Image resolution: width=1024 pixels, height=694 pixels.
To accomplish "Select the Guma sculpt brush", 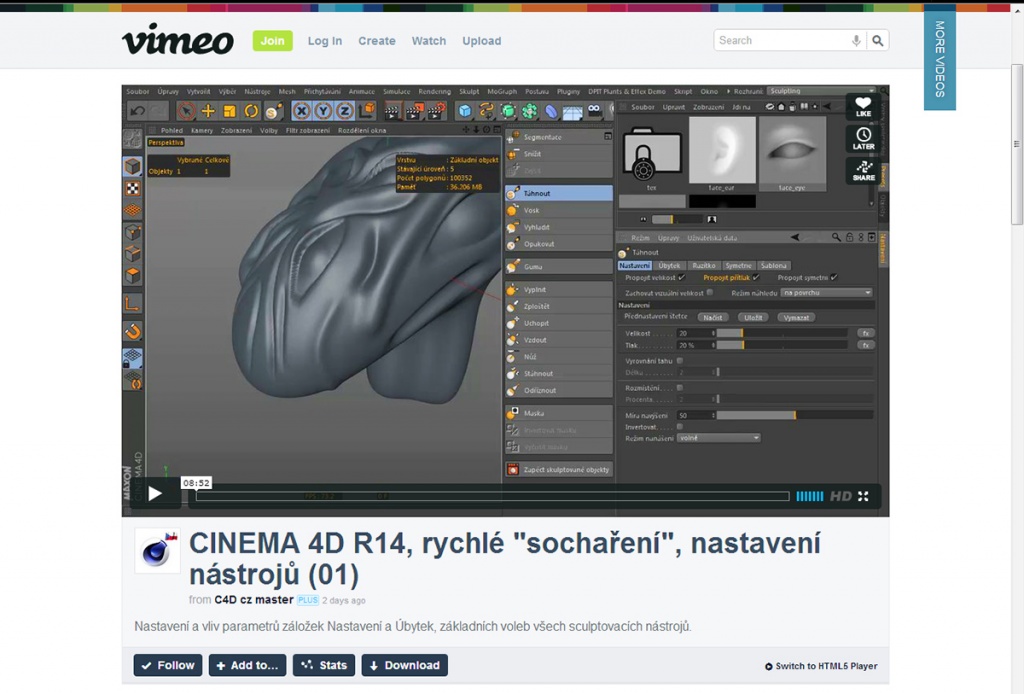I will point(559,266).
